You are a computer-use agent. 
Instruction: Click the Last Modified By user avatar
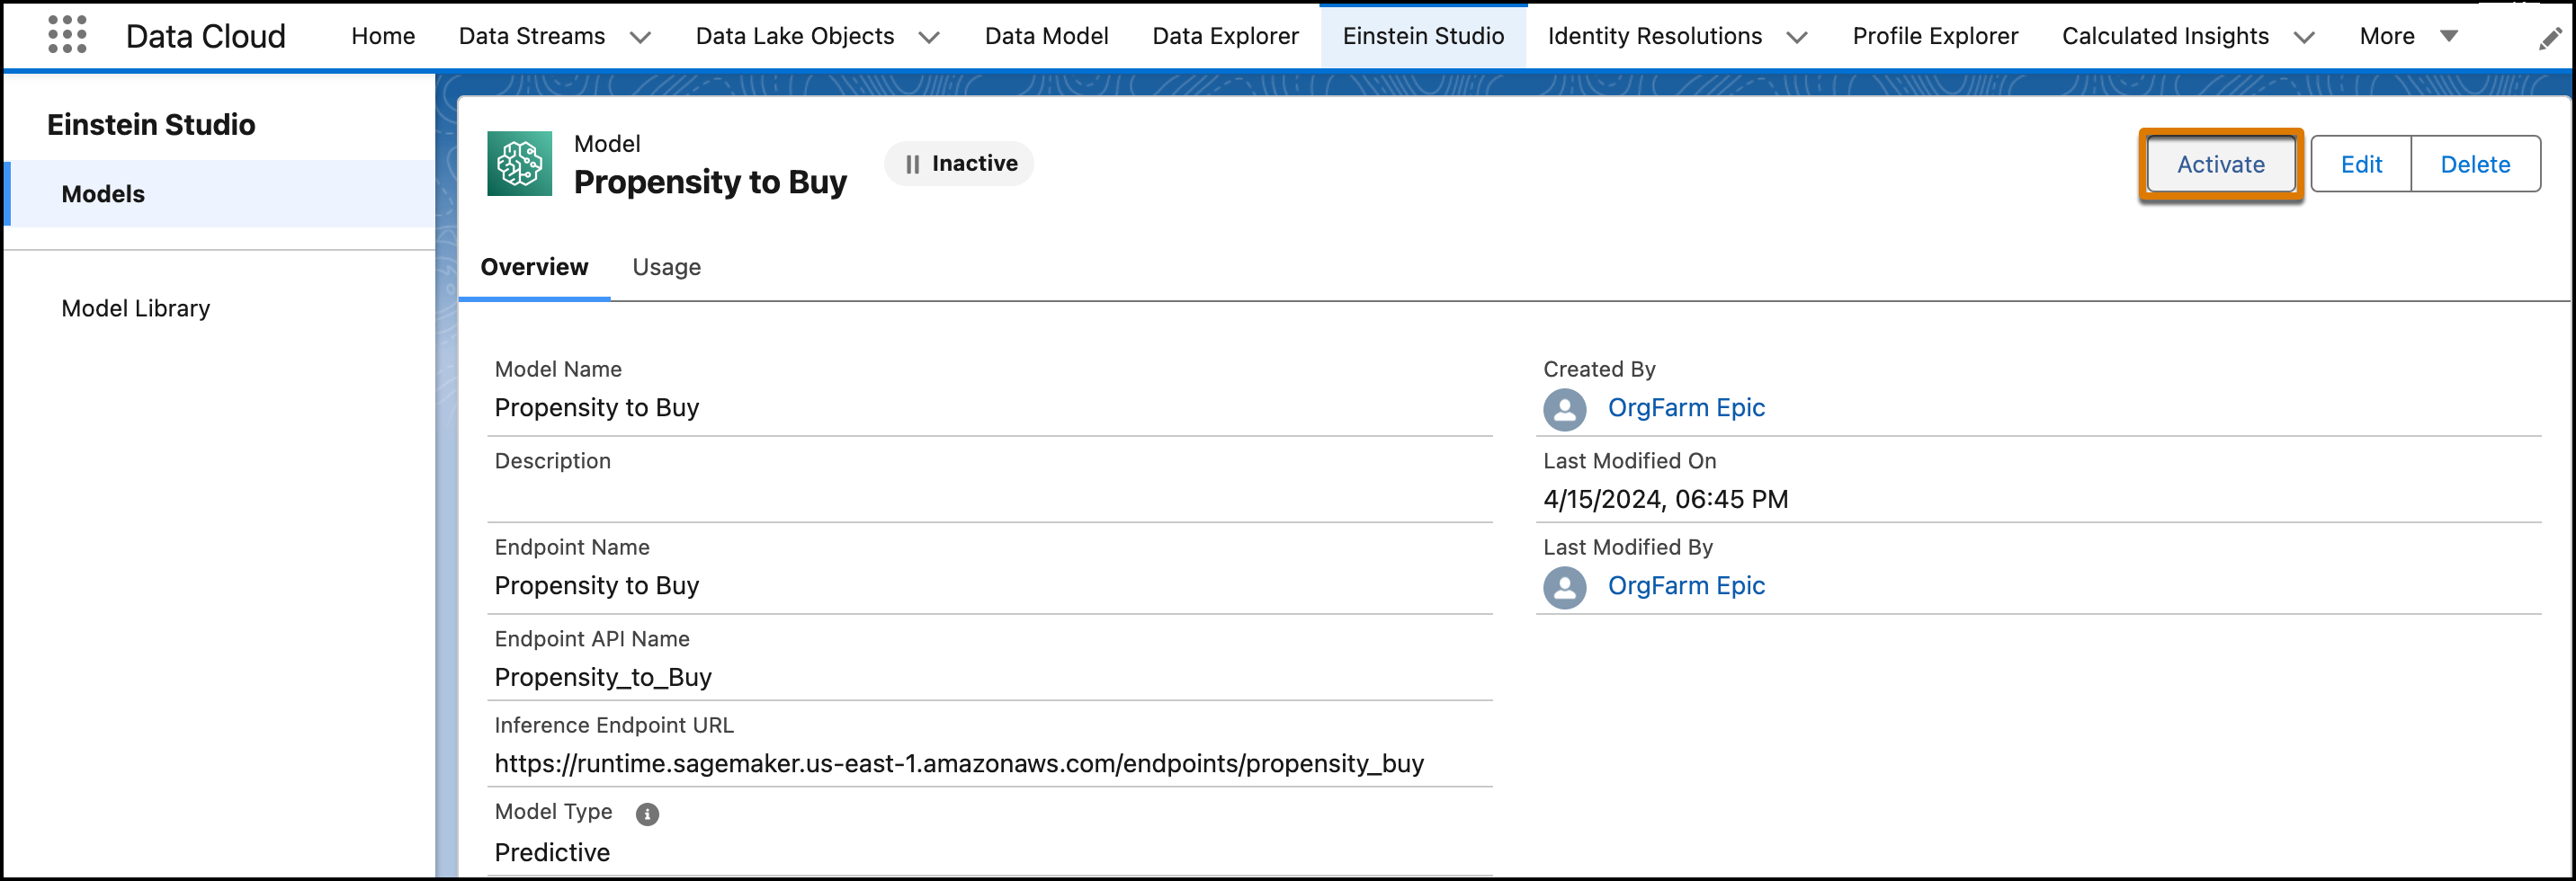point(1564,587)
